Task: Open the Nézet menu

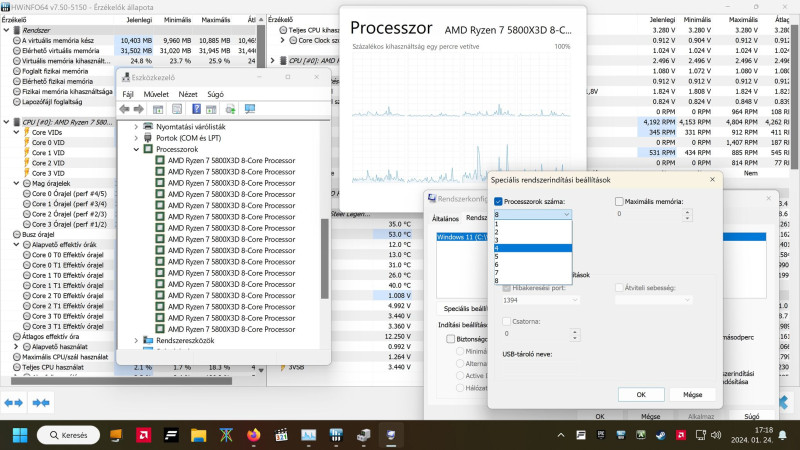Action: pos(188,94)
